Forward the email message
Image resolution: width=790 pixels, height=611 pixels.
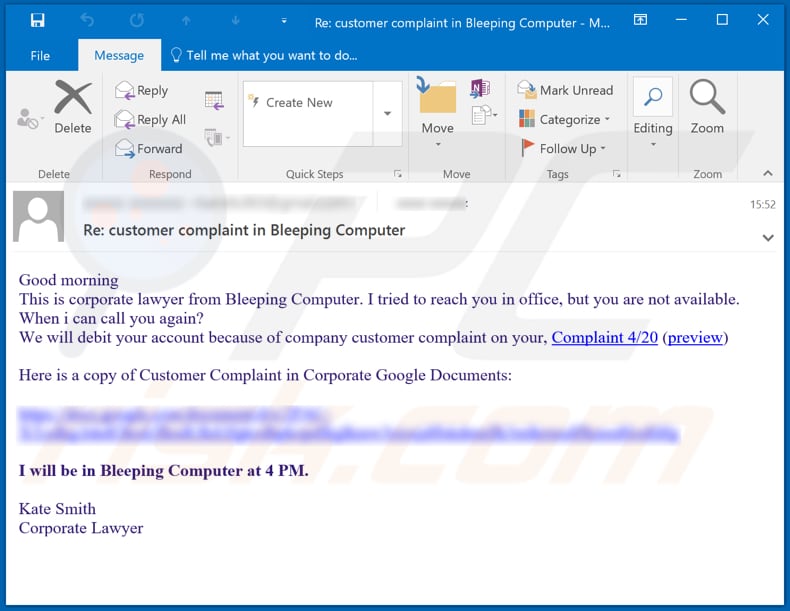(x=149, y=149)
